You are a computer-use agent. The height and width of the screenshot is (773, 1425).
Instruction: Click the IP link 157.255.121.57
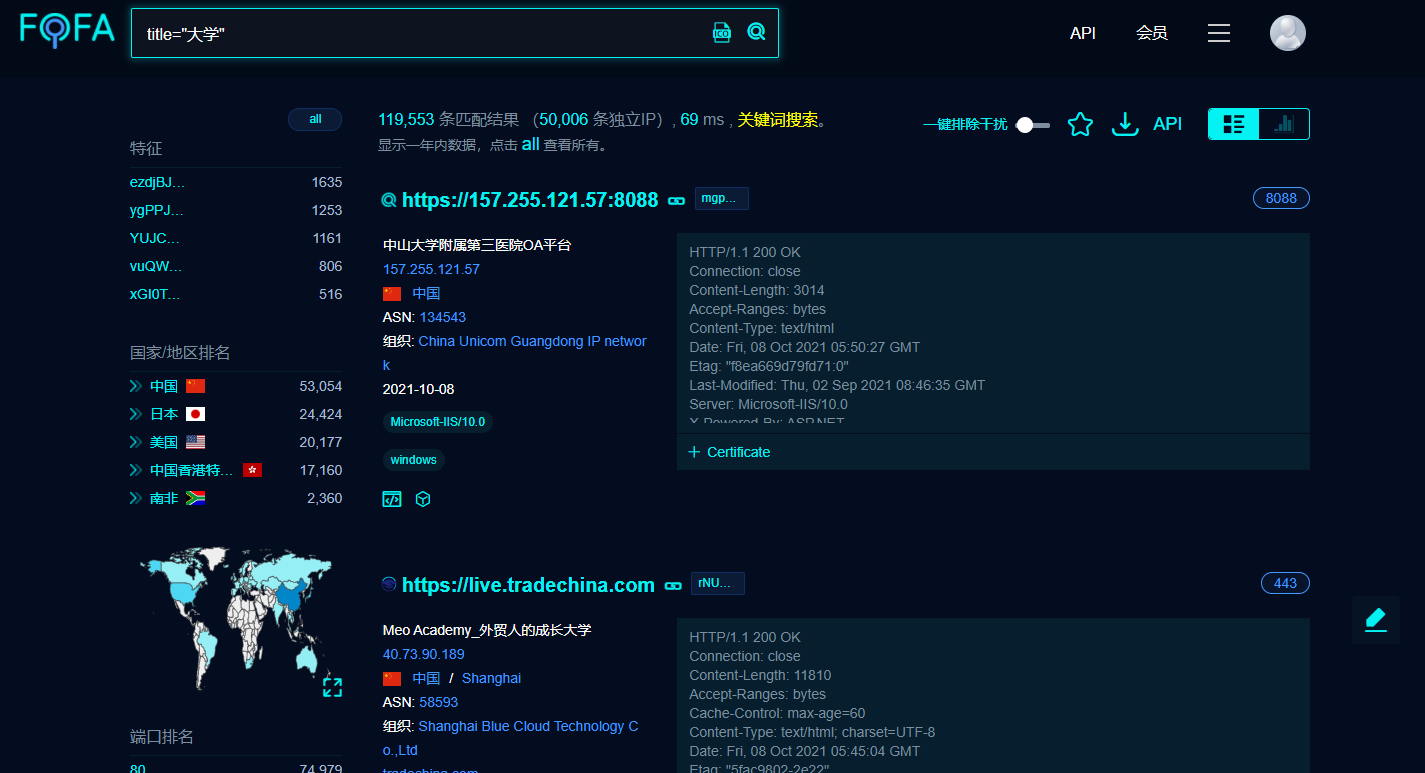pos(431,269)
